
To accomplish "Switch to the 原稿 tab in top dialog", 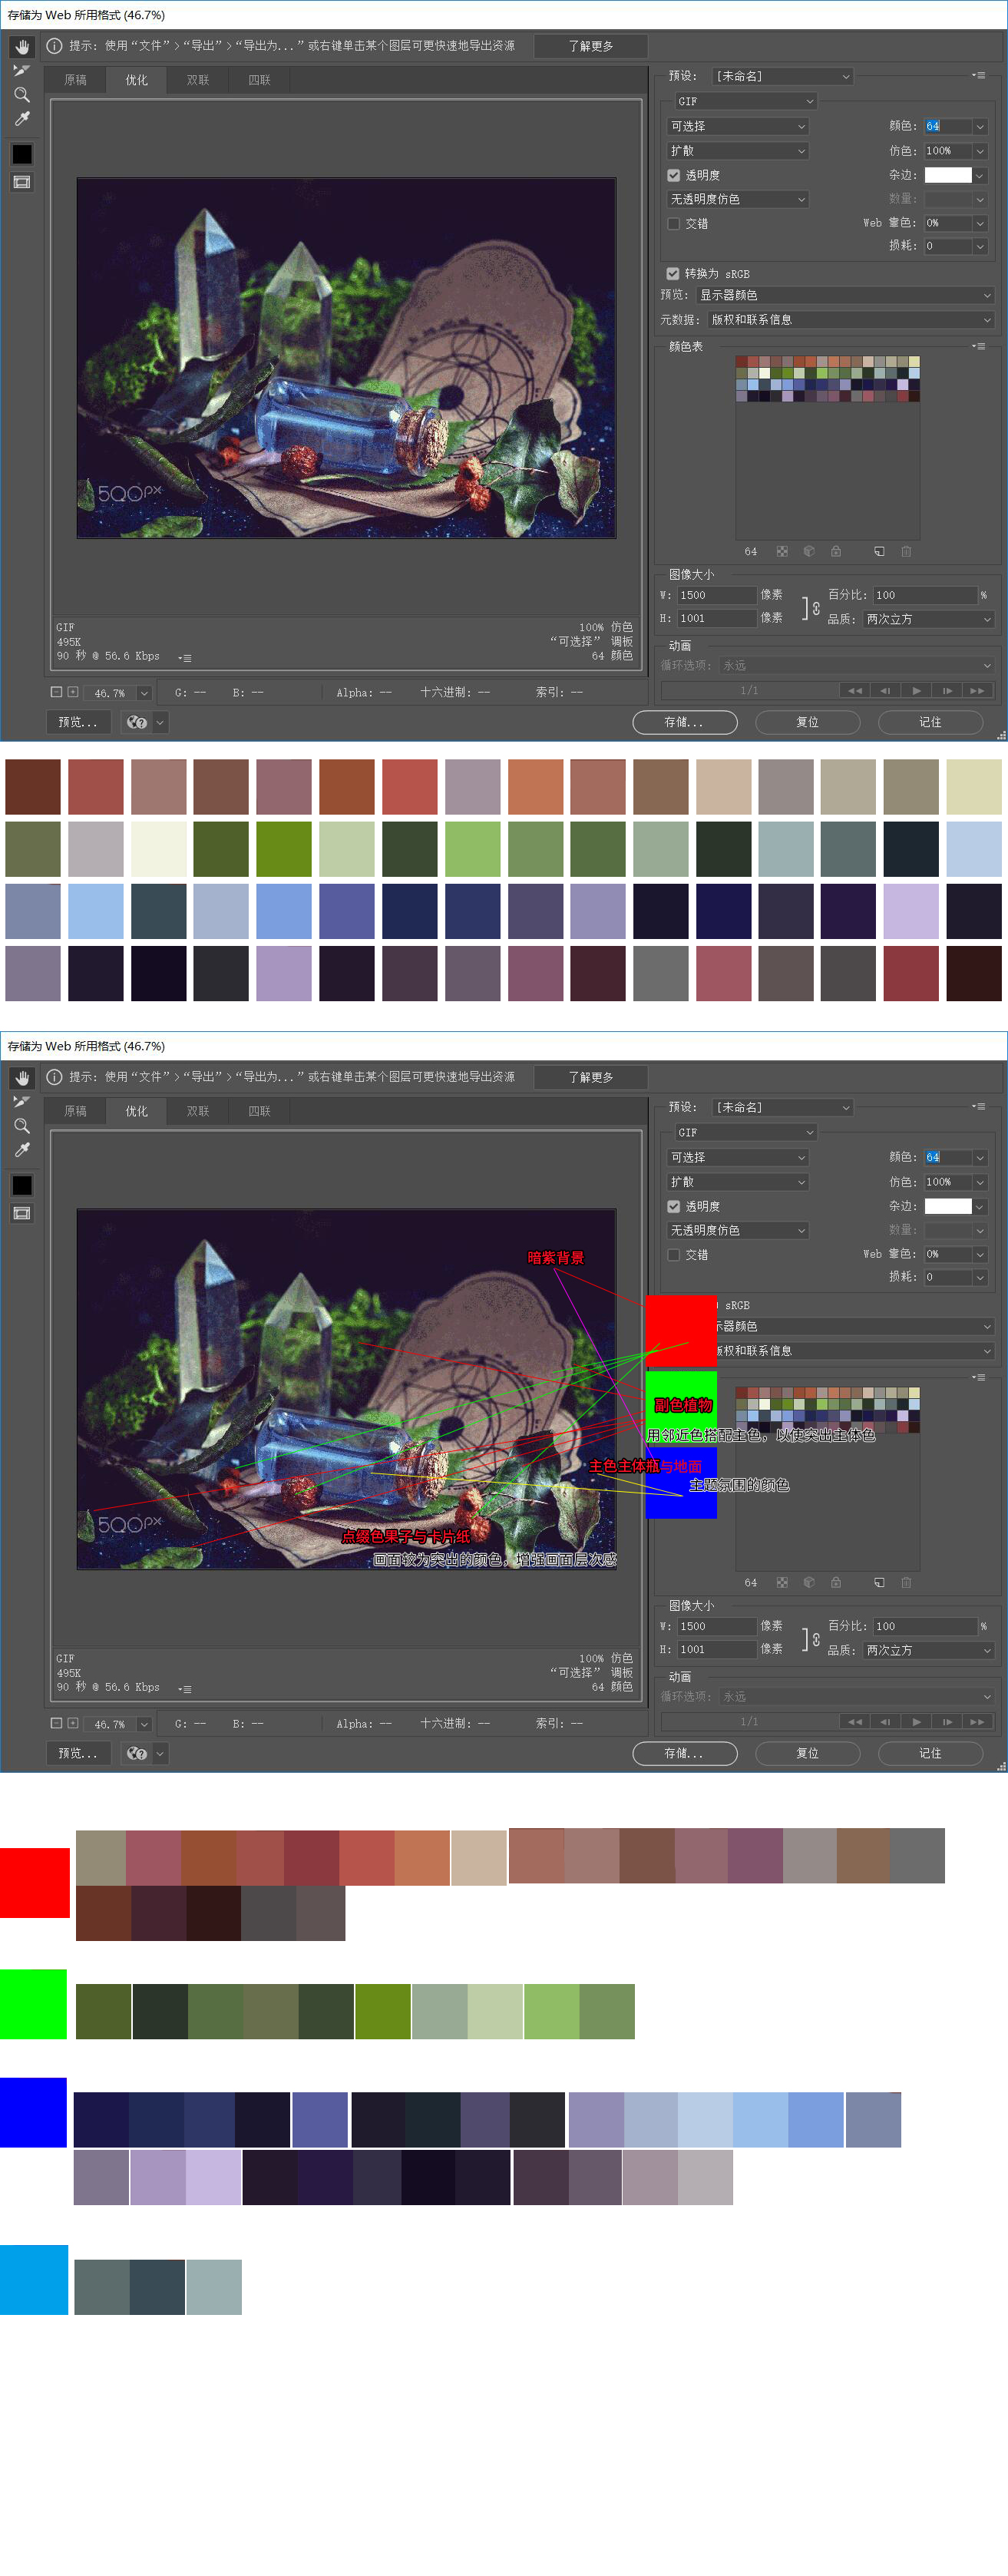I will coord(75,80).
